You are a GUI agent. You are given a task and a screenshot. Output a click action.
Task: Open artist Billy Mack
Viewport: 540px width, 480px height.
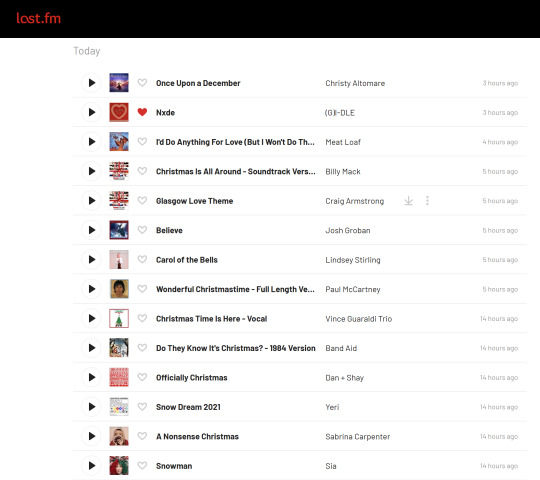[343, 171]
